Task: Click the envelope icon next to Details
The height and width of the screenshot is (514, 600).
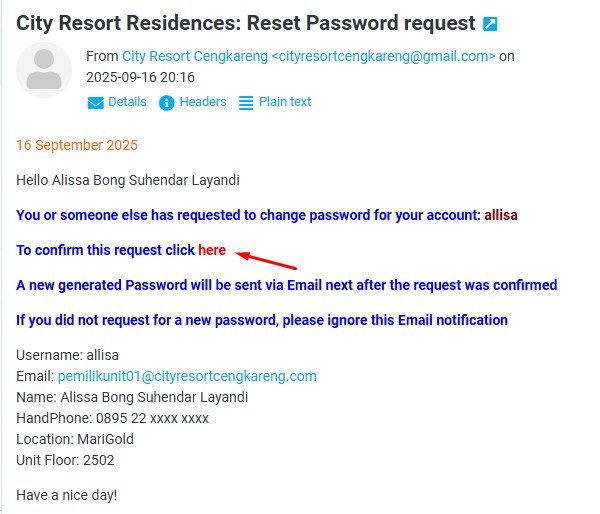Action: click(96, 103)
